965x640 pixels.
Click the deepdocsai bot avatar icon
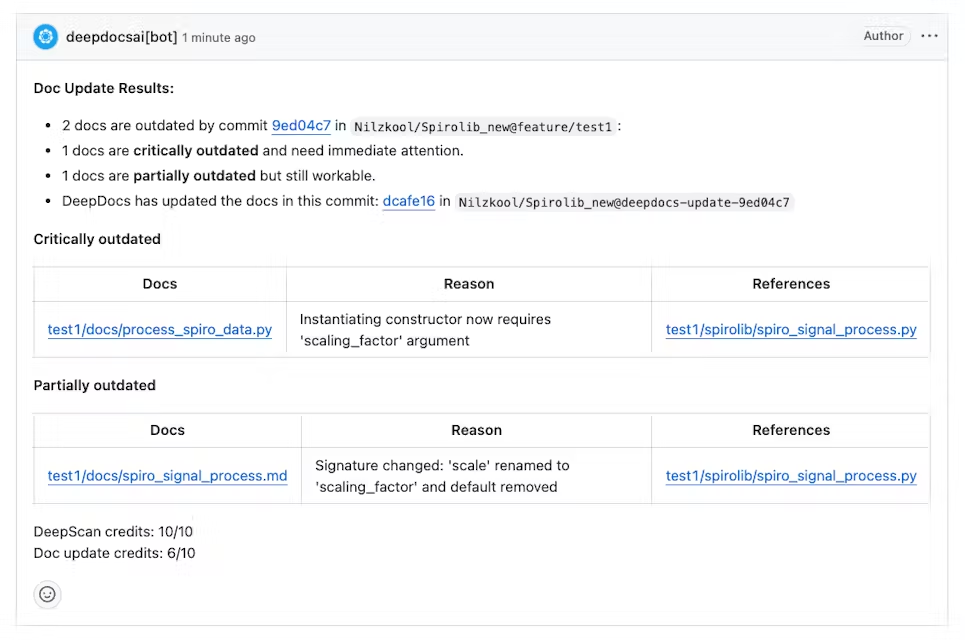[x=46, y=37]
